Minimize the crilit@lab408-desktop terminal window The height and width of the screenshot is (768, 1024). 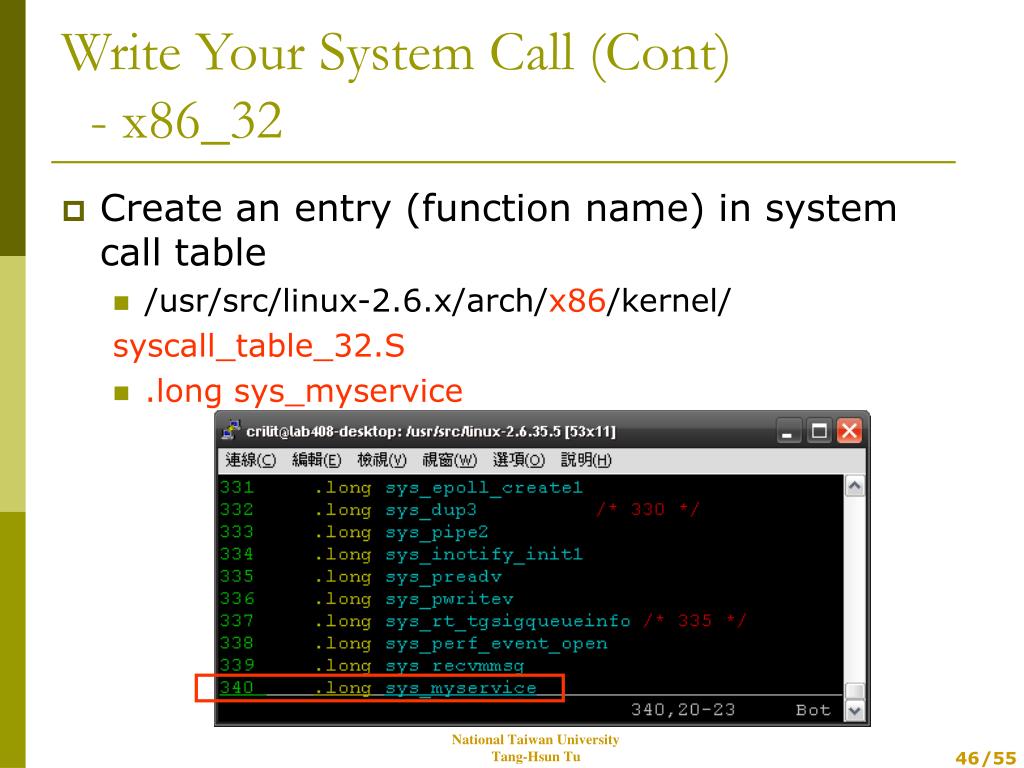(788, 431)
